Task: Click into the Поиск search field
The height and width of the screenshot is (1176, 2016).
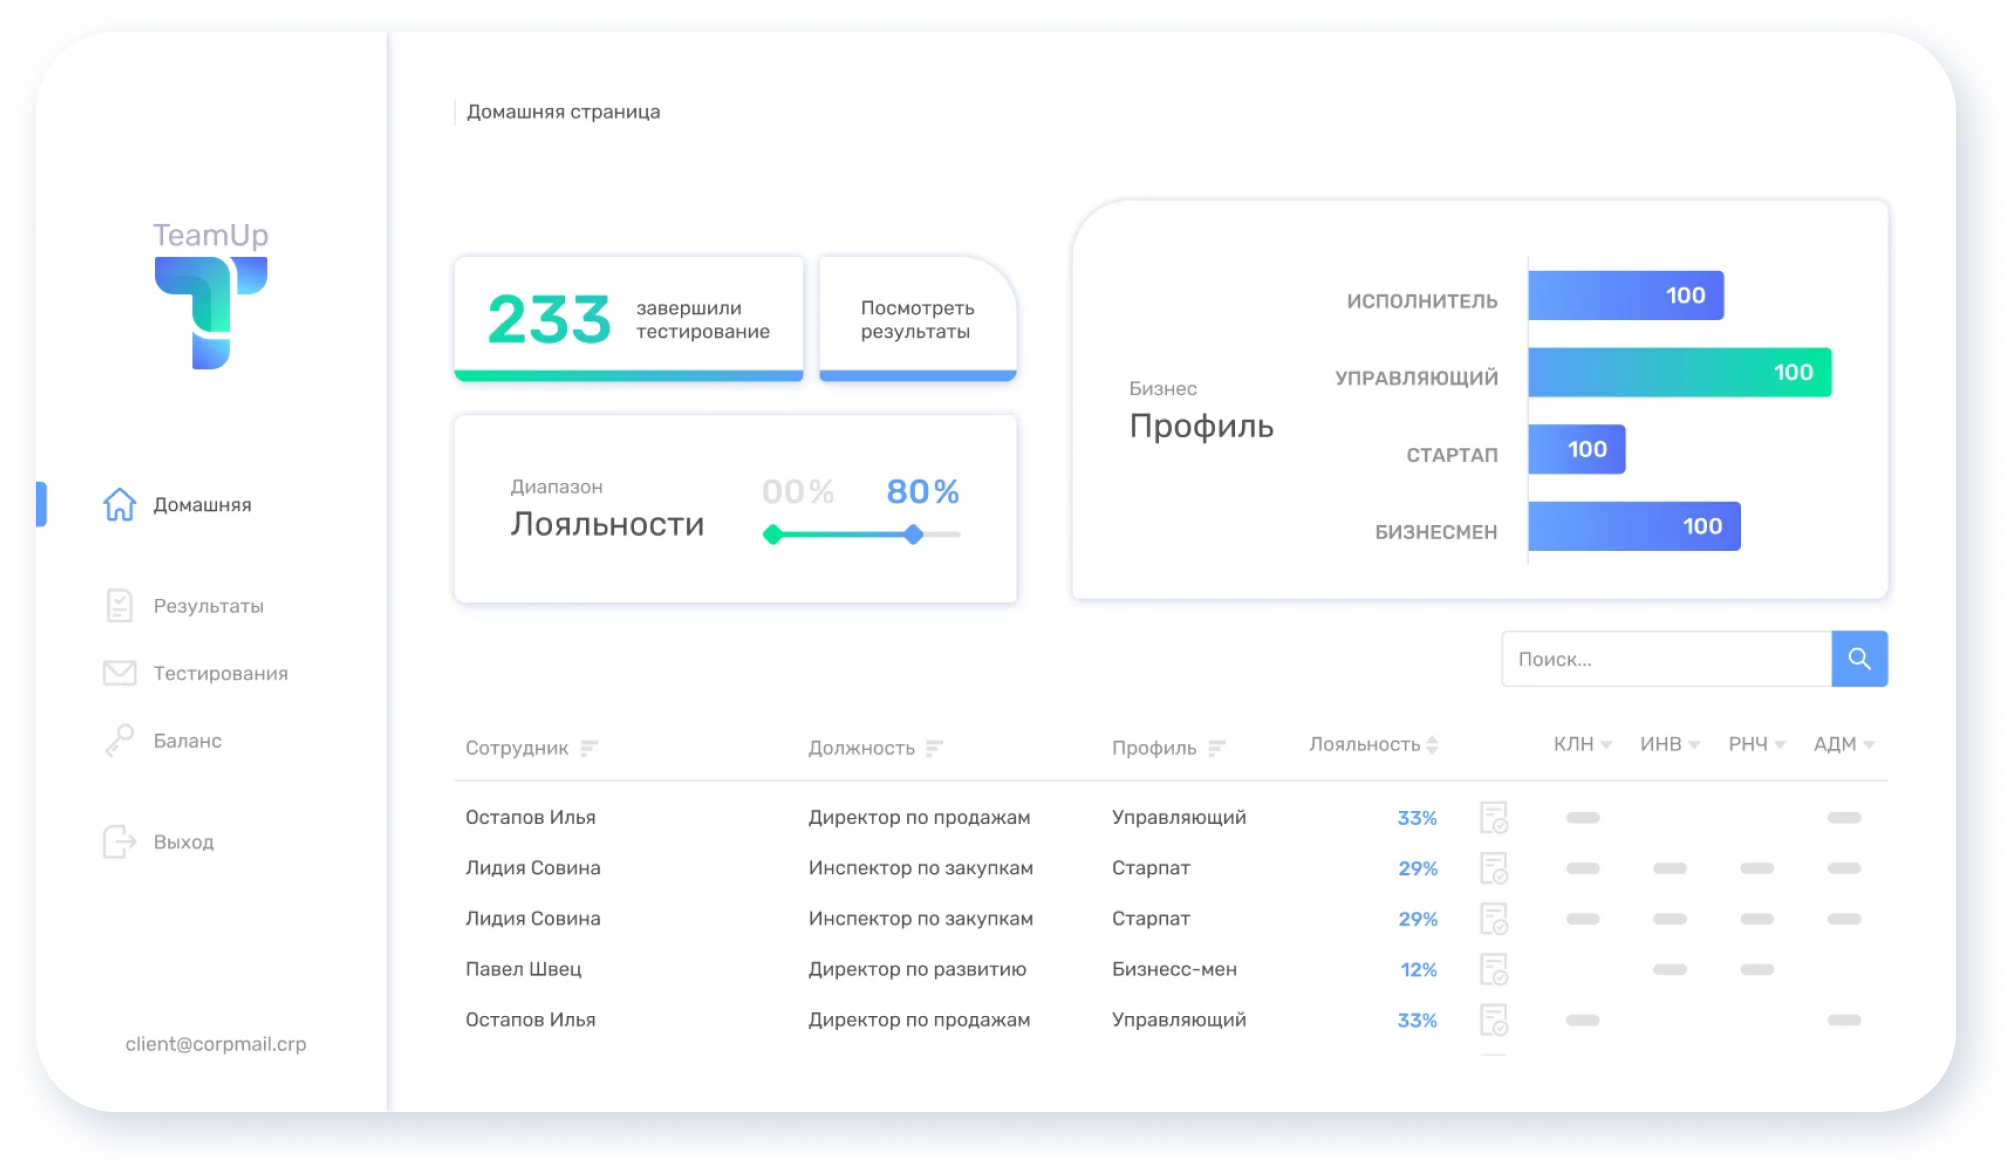Action: (1665, 659)
